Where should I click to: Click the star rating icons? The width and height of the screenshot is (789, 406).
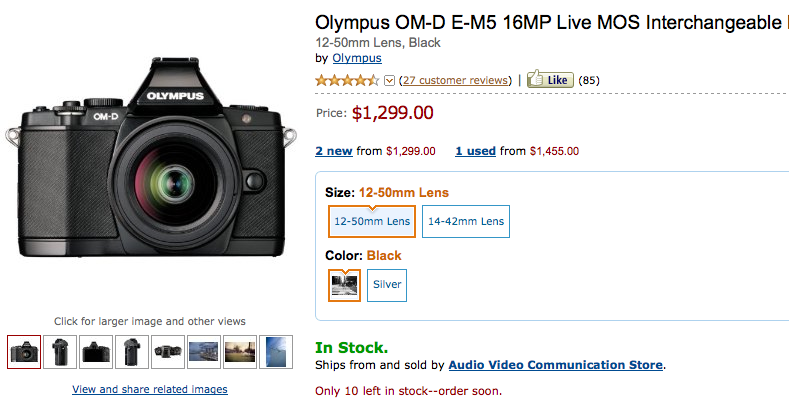click(x=348, y=80)
